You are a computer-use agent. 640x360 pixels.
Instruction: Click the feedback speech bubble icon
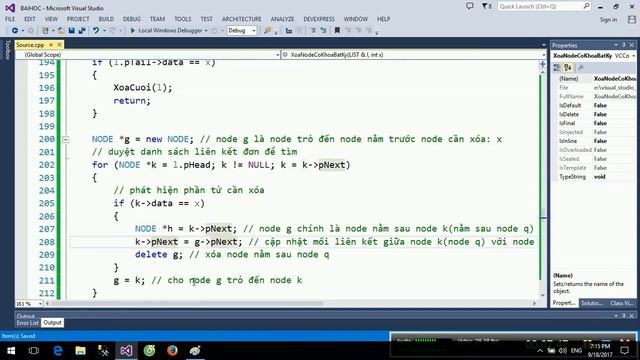pyautogui.click(x=470, y=7)
